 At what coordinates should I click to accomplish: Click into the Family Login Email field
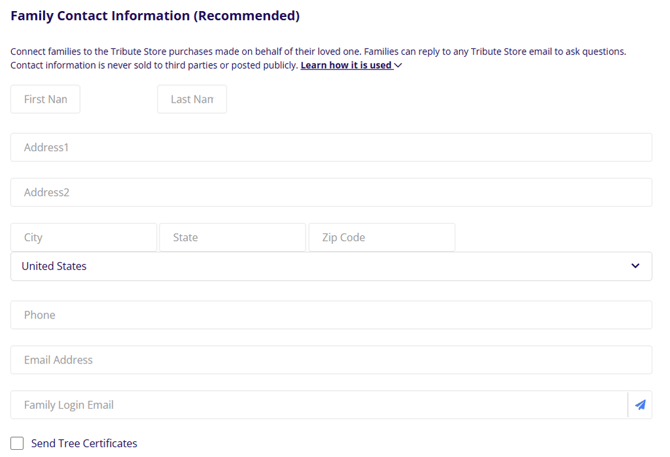point(318,405)
